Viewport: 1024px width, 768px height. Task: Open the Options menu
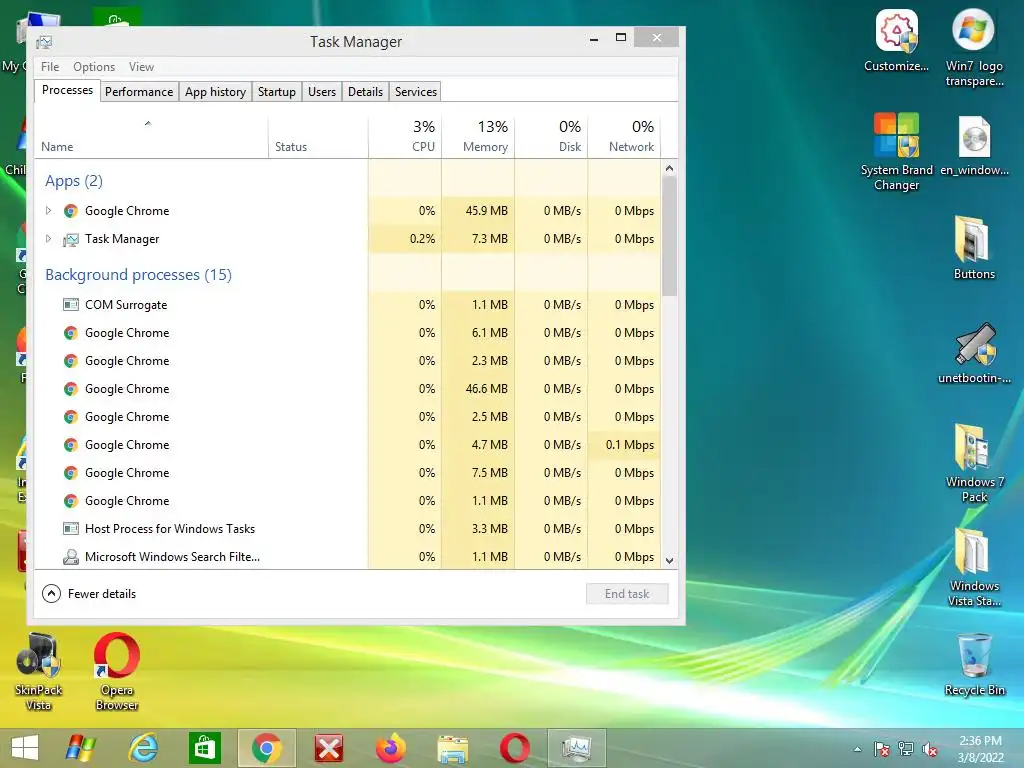93,67
